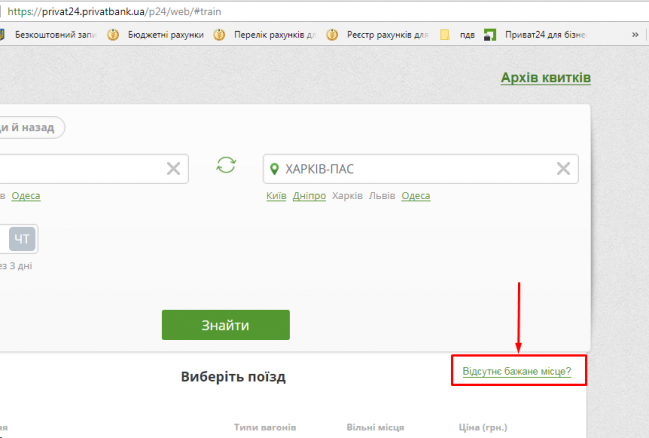Toggle the round-trip 'туди й назад' option
This screenshot has width=649, height=438.
[x=32, y=127]
